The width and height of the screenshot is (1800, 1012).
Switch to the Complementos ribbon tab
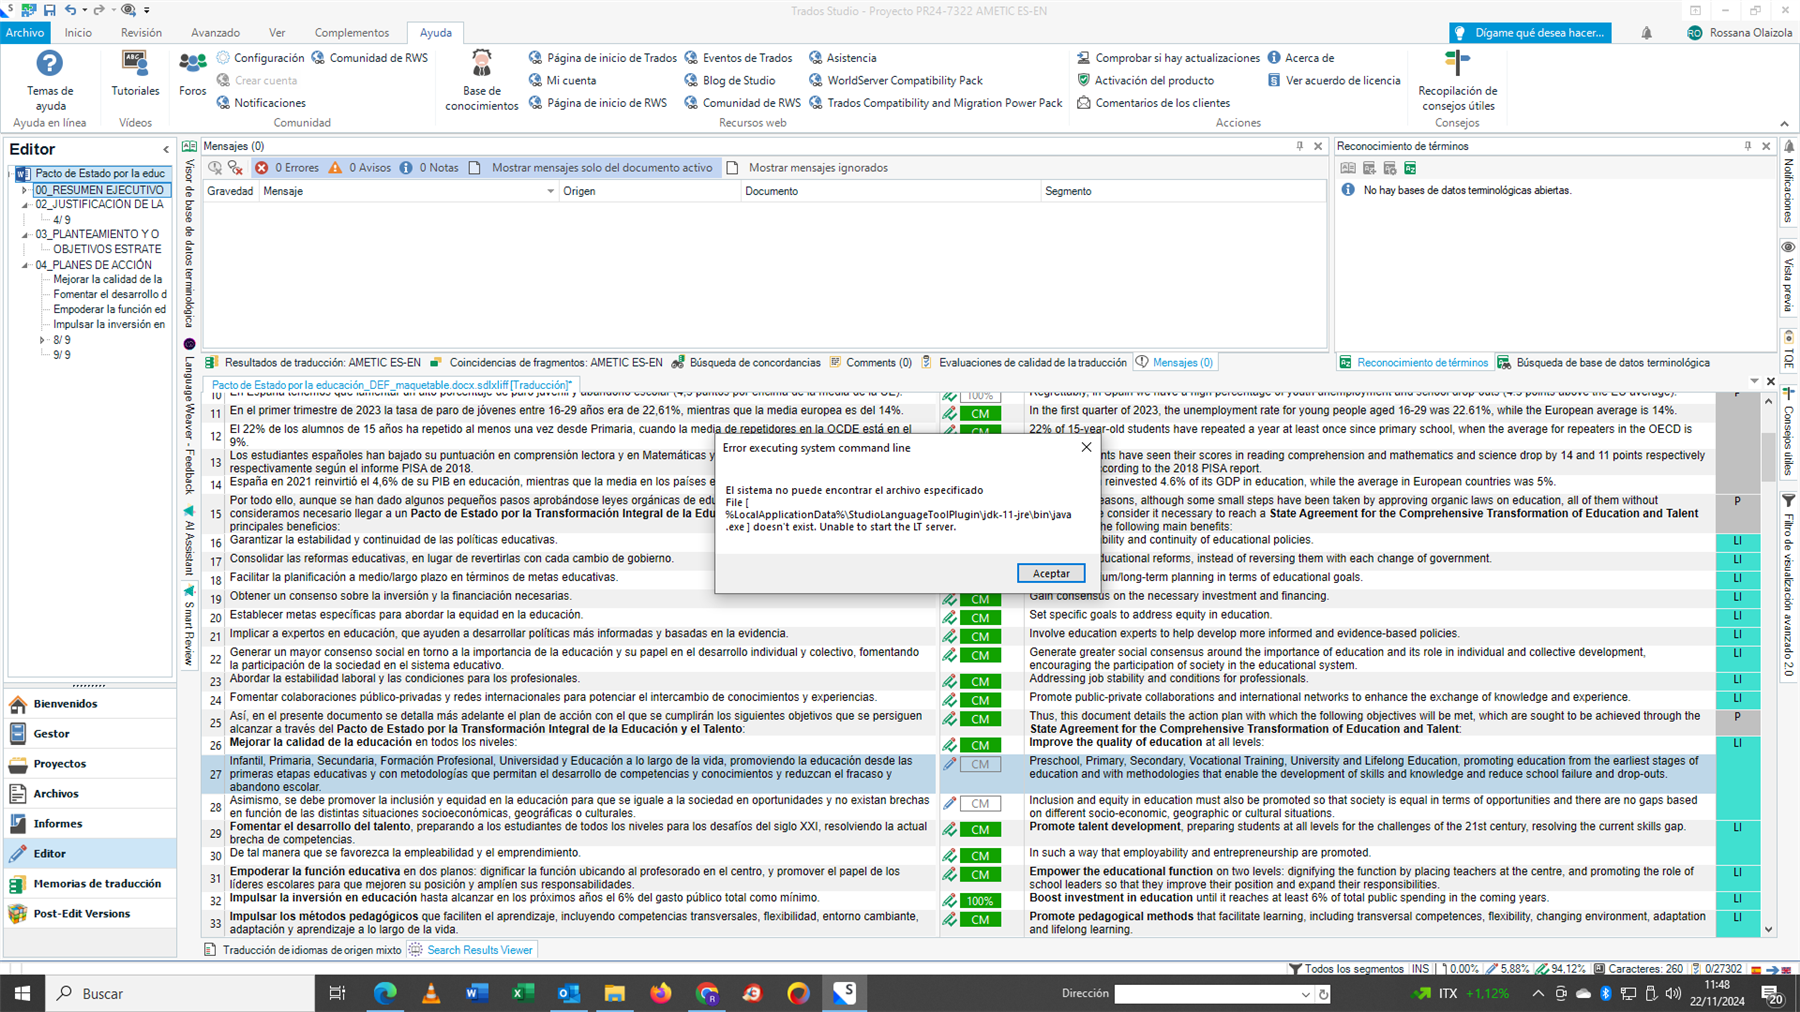352,33
